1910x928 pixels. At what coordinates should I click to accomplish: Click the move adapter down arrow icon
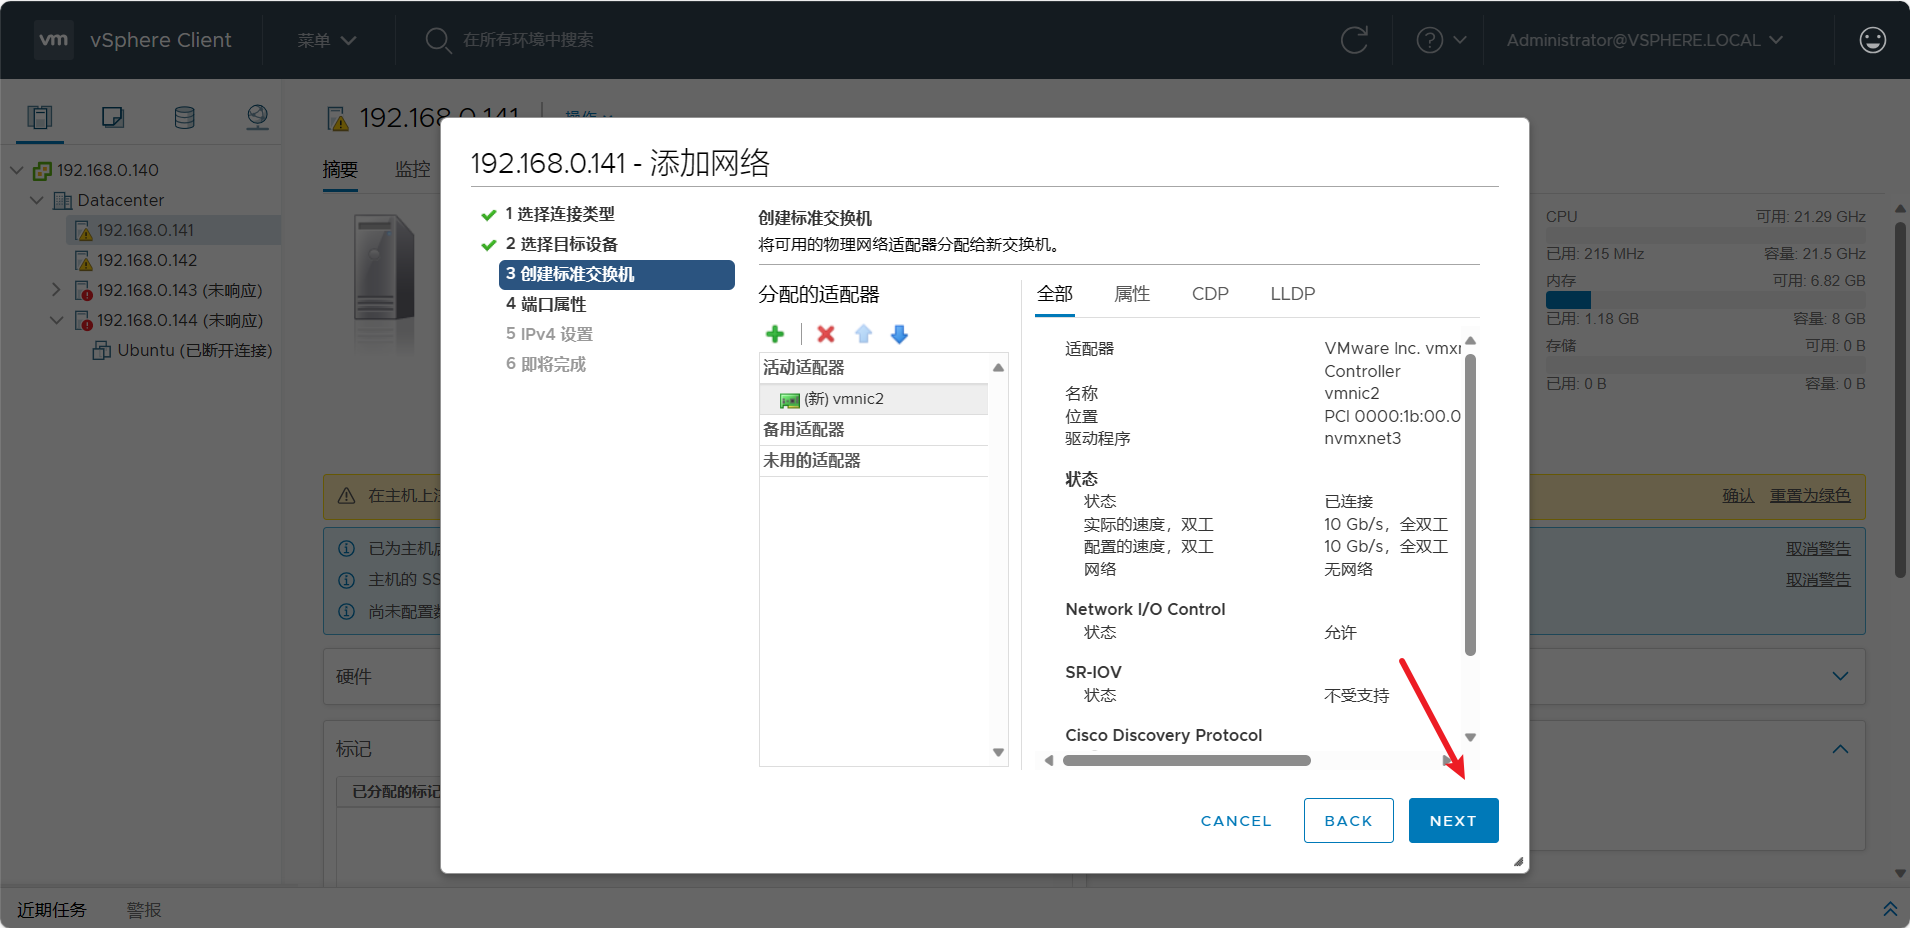[899, 334]
